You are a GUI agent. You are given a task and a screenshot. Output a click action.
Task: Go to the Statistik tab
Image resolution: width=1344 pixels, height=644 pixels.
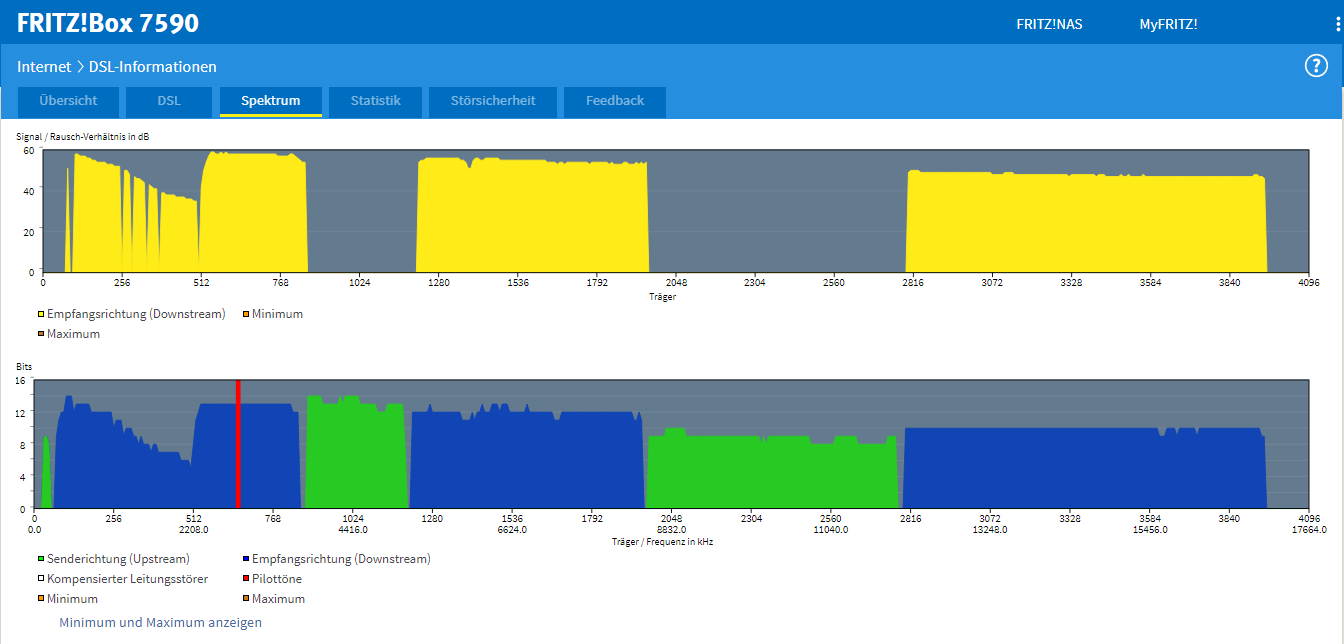click(376, 102)
